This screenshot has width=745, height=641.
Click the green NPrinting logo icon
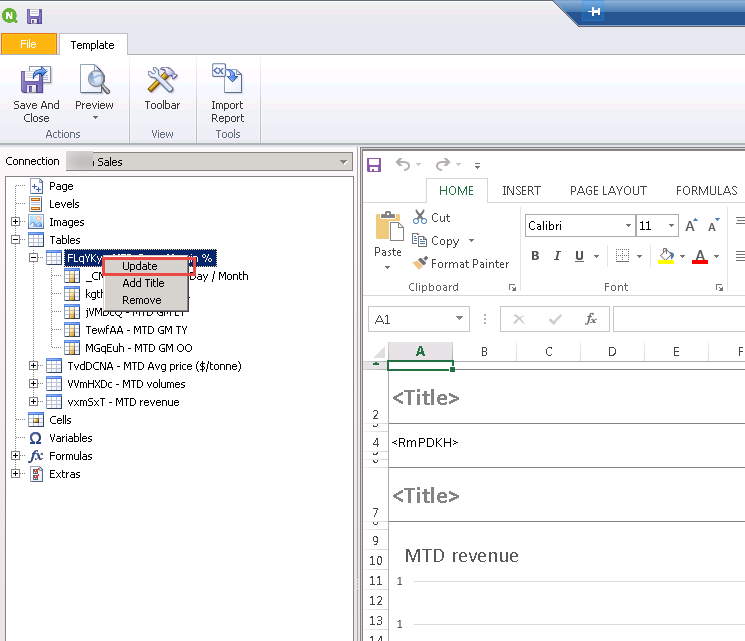click(10, 16)
